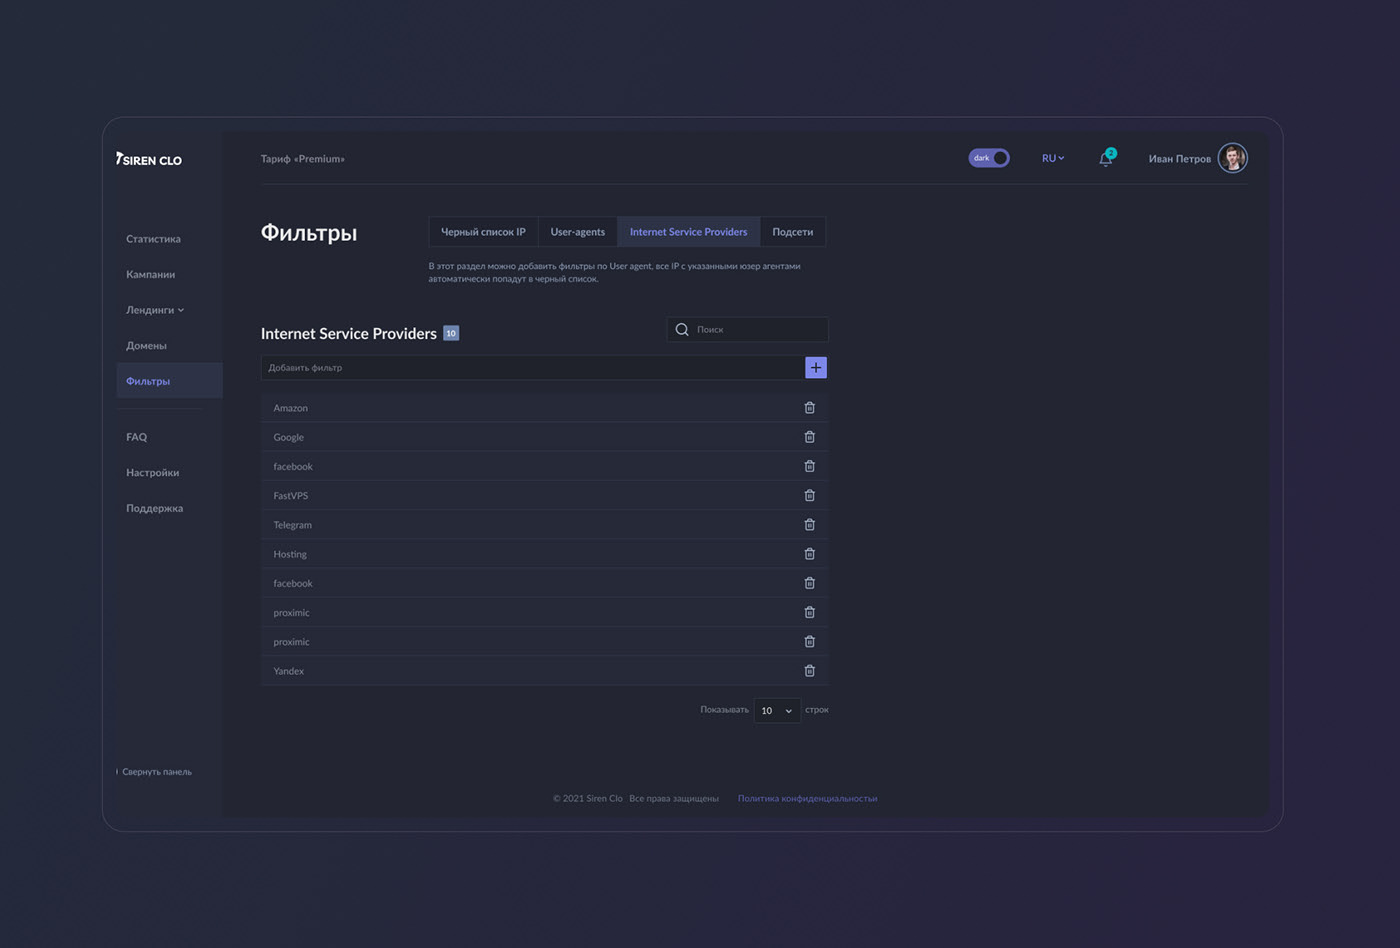
Task: Open the Подсети tab
Action: pos(792,232)
